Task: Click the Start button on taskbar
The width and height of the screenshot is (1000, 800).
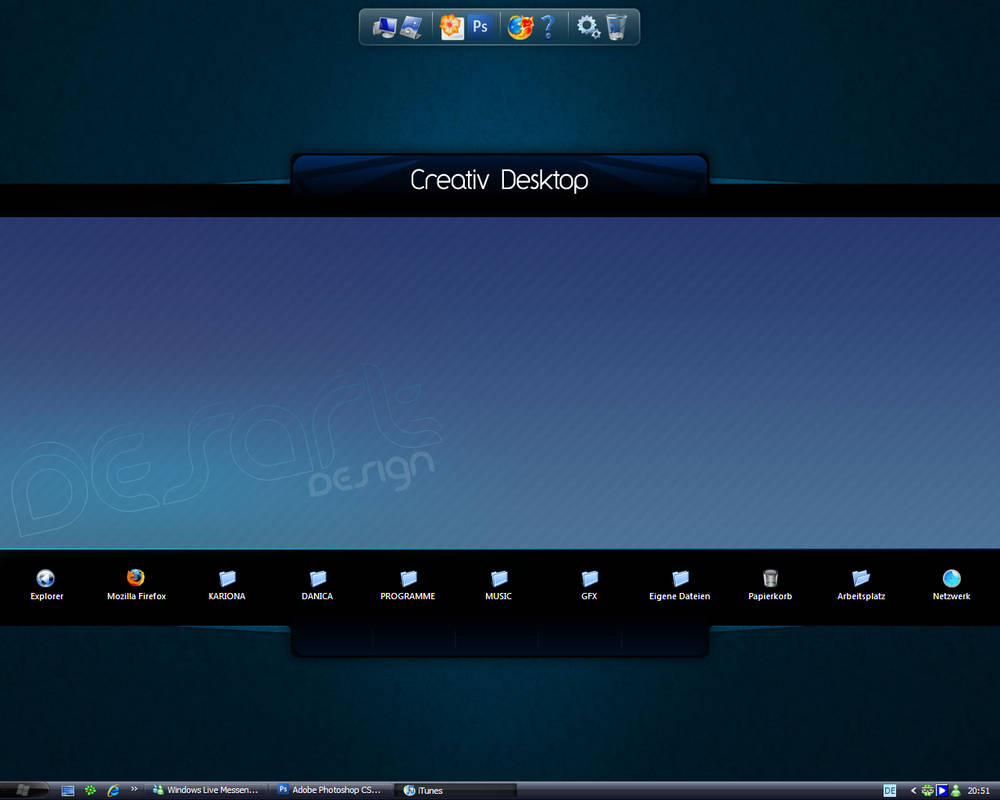Action: click(x=24, y=790)
